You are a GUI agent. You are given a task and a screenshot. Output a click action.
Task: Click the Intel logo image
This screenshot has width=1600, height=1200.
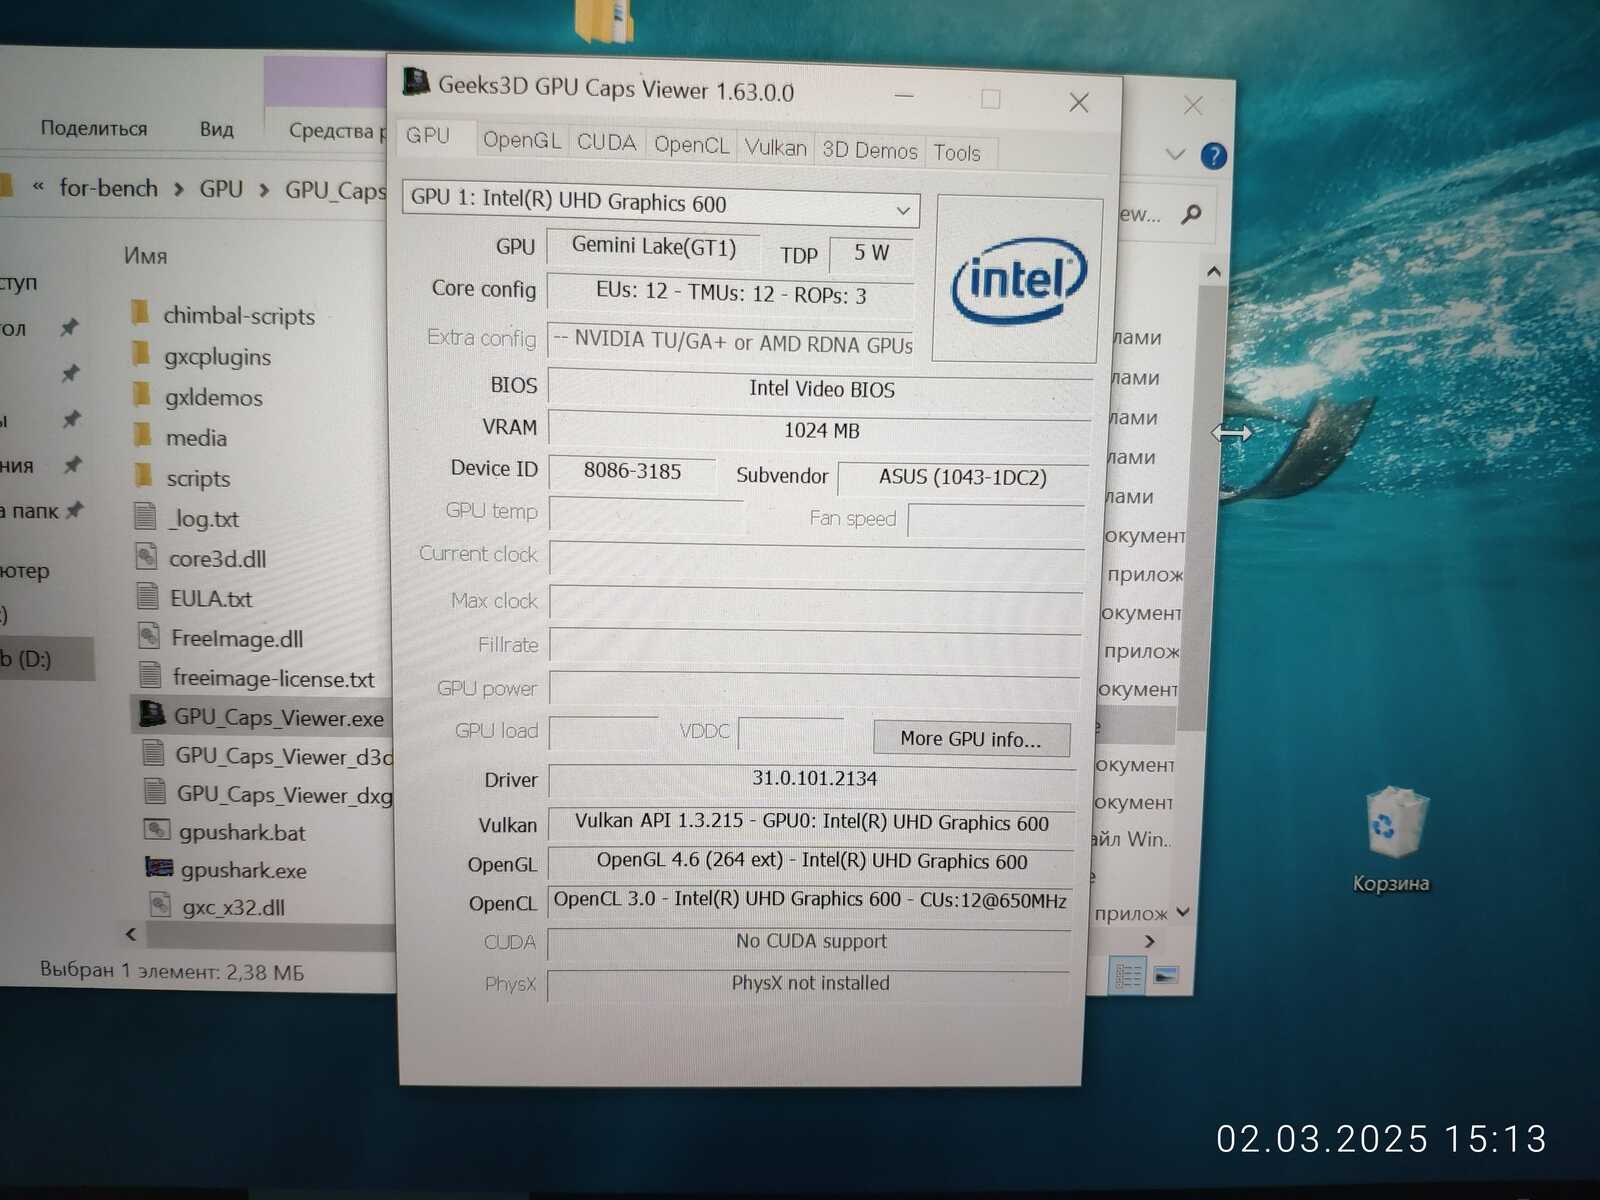point(1018,280)
